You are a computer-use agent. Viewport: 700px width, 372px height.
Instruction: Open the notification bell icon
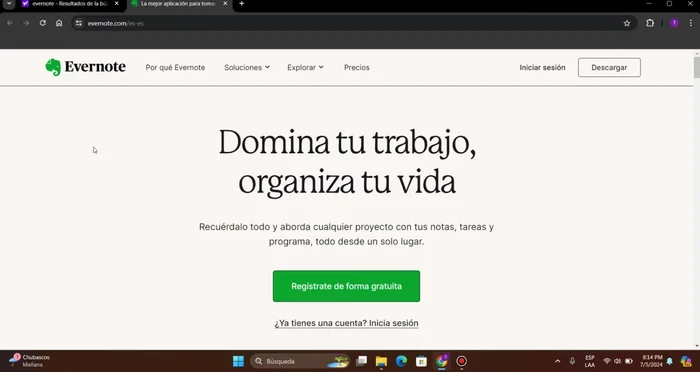(670, 361)
